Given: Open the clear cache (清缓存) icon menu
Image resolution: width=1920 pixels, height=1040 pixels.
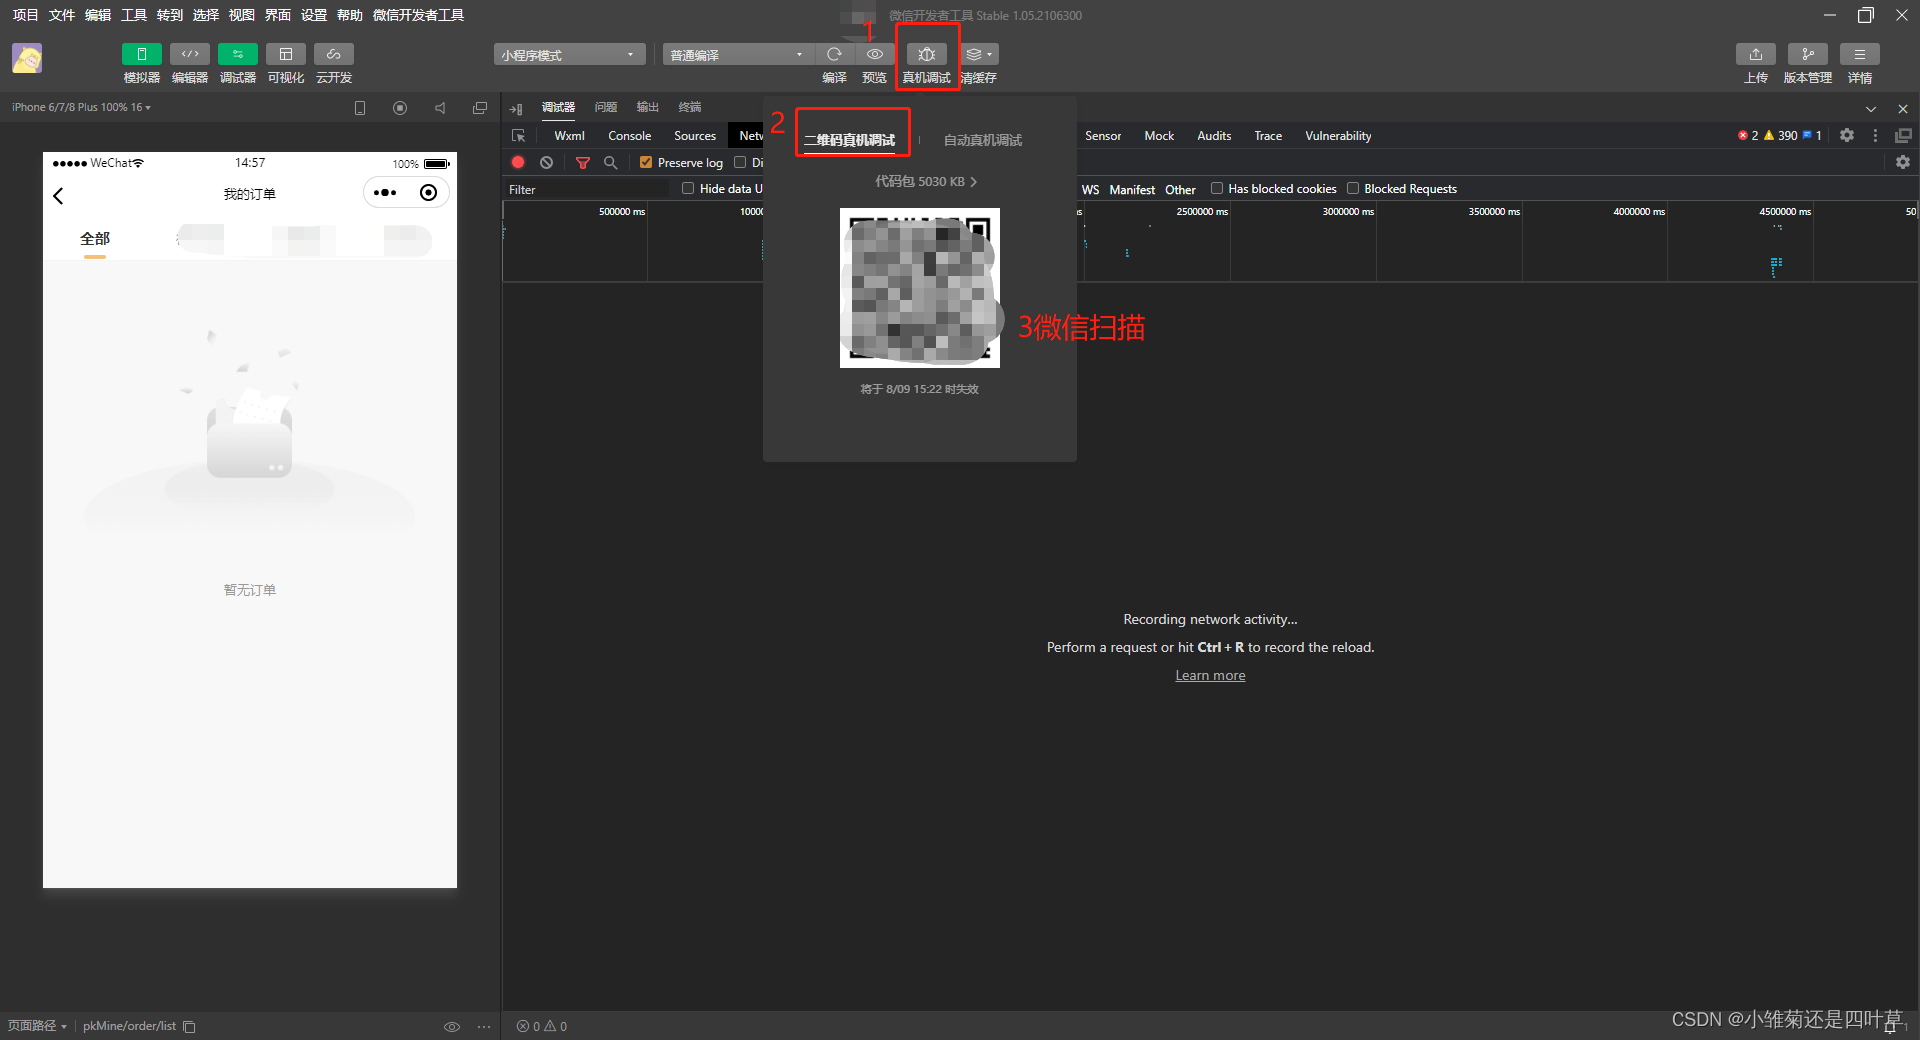Looking at the screenshot, I should coord(979,54).
